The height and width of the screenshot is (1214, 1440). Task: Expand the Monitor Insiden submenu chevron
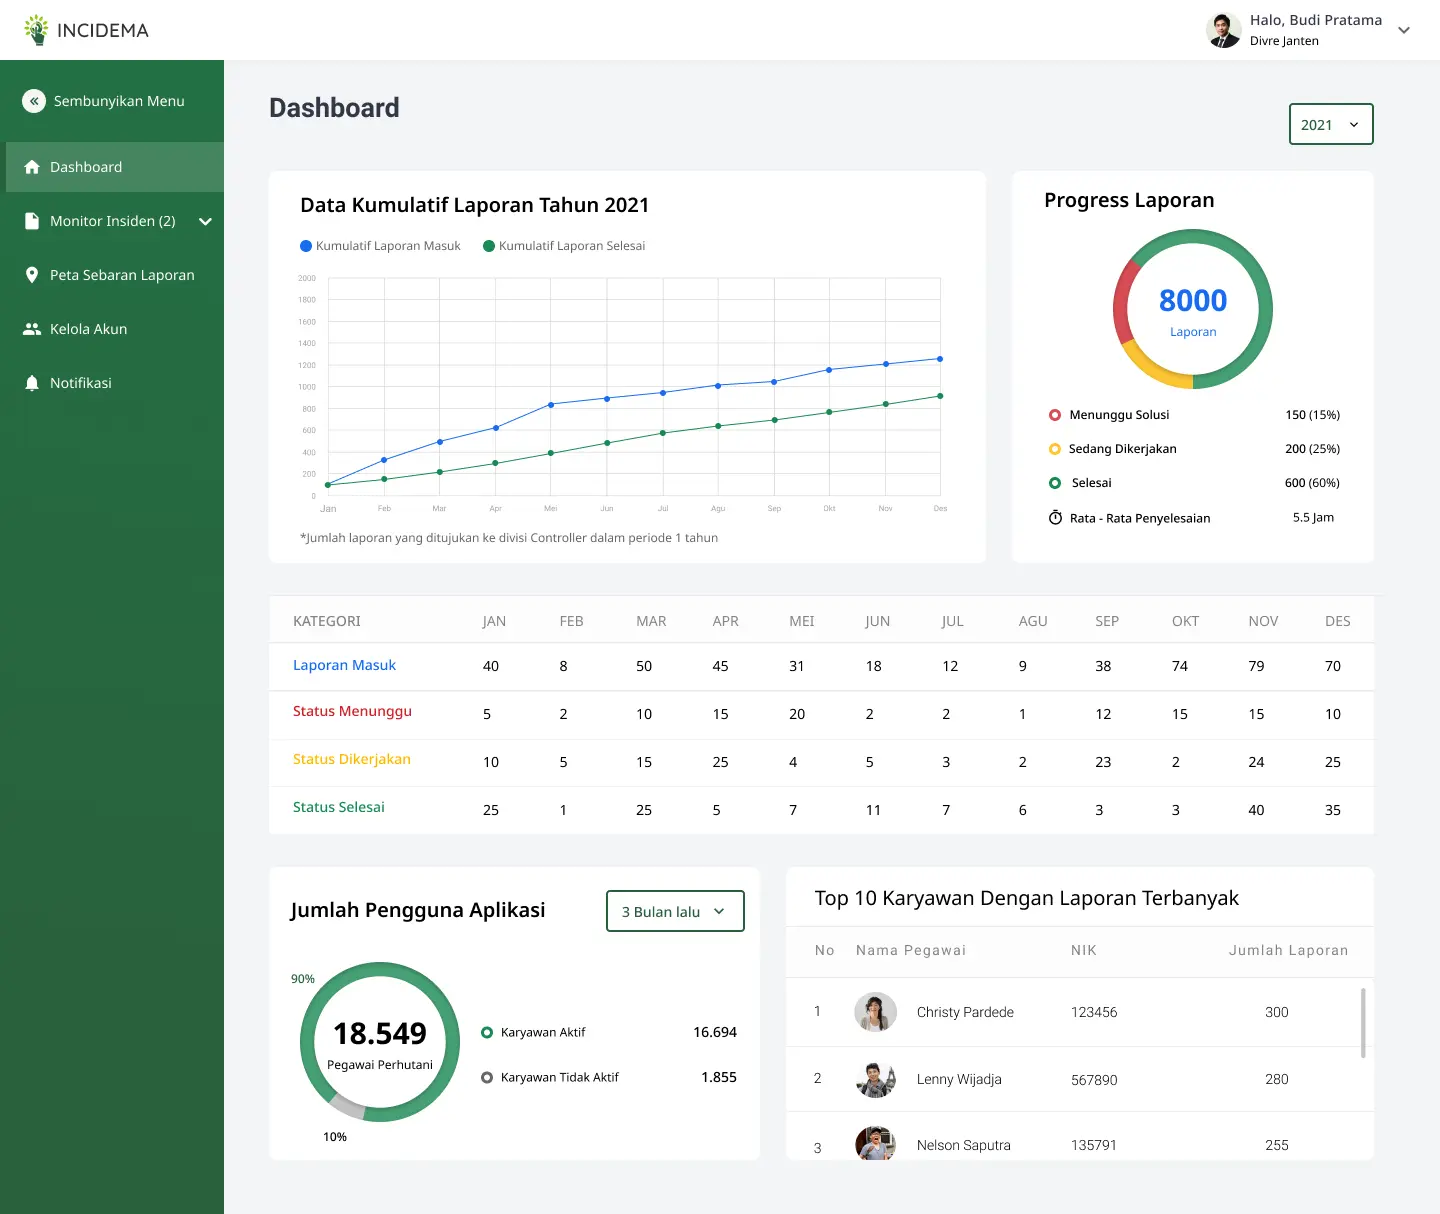tap(205, 221)
